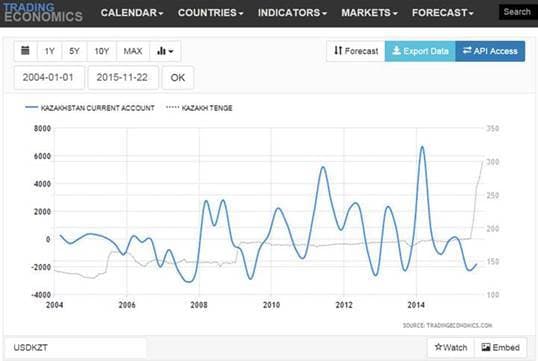538x361 pixels.
Task: Click the Forecast button with arrows icon
Action: pos(356,51)
